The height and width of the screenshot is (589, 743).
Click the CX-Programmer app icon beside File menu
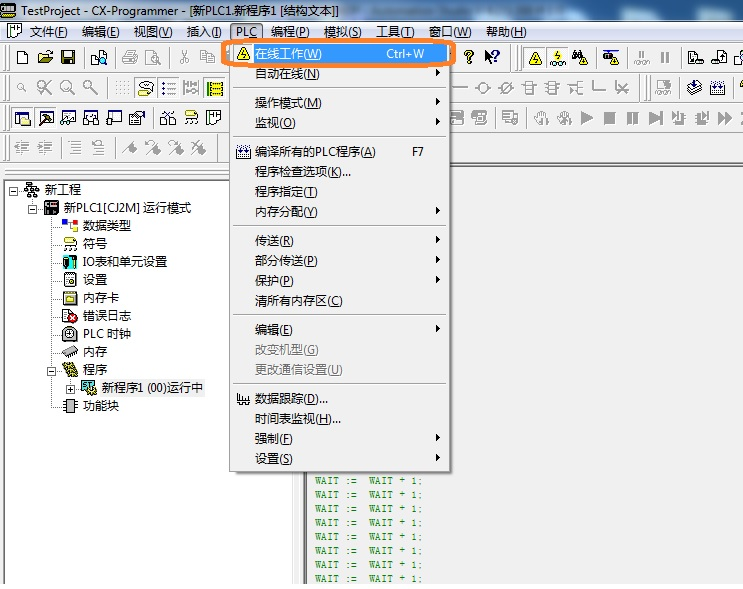pyautogui.click(x=14, y=31)
